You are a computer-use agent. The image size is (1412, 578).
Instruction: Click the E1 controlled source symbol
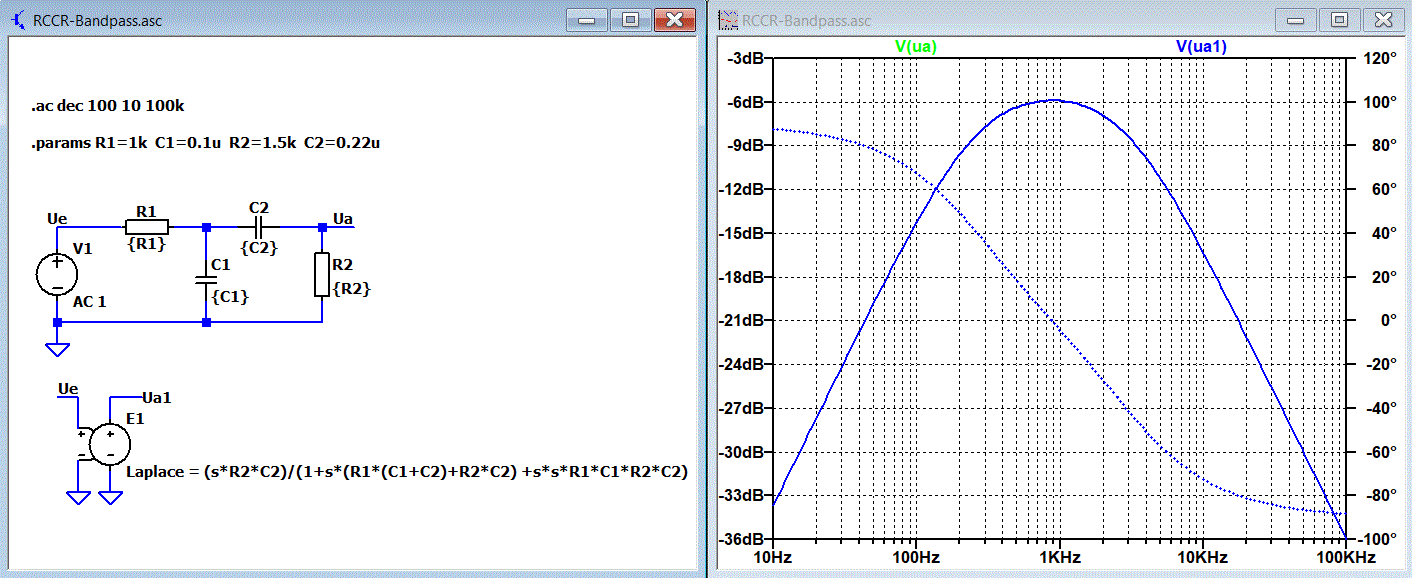pyautogui.click(x=109, y=444)
